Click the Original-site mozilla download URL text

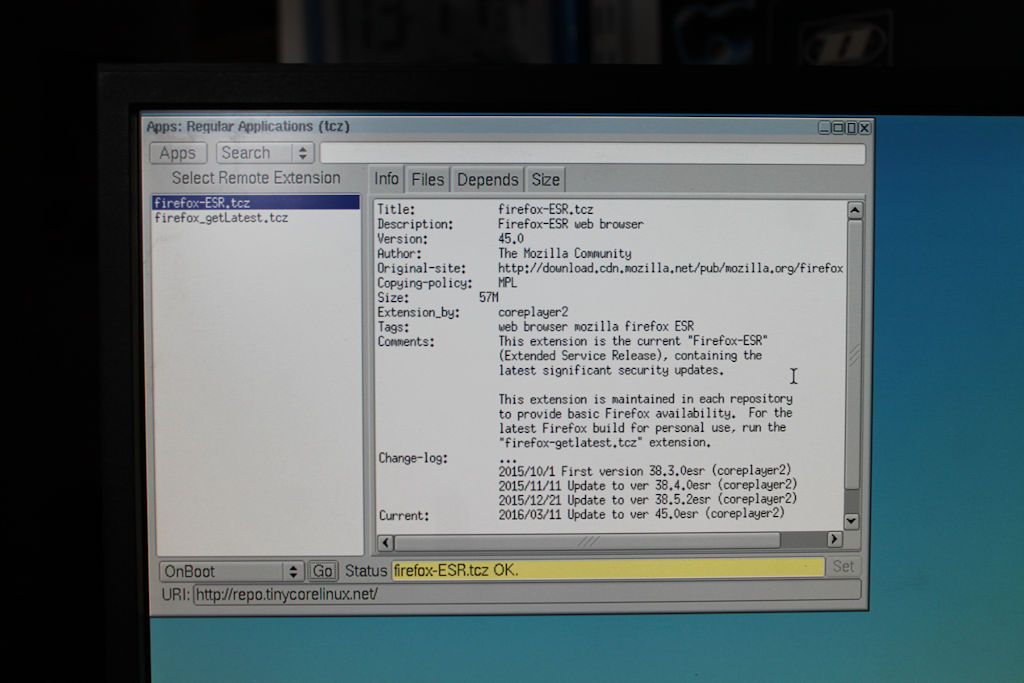point(670,268)
